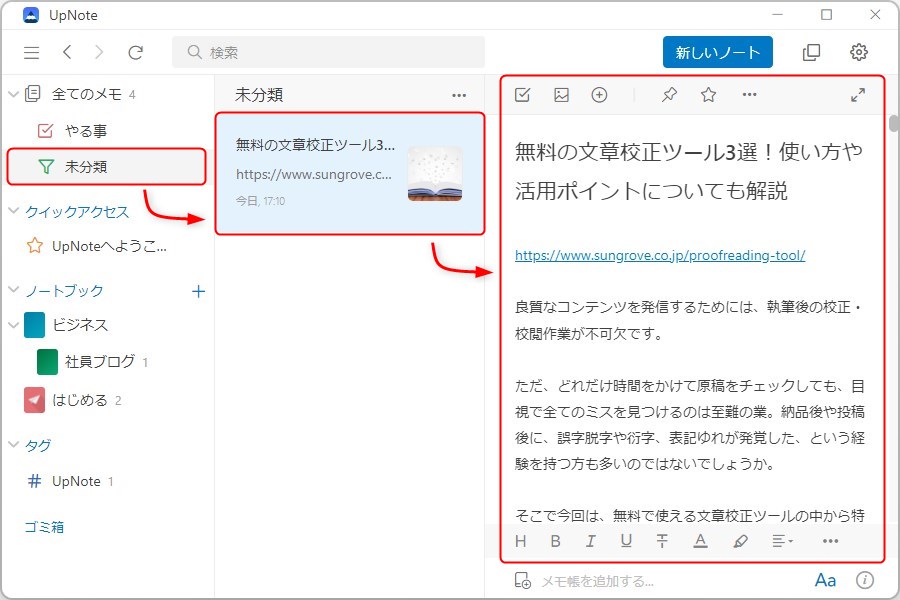
Task: Click the 今日, 17:10 timestamp
Action: coord(260,201)
